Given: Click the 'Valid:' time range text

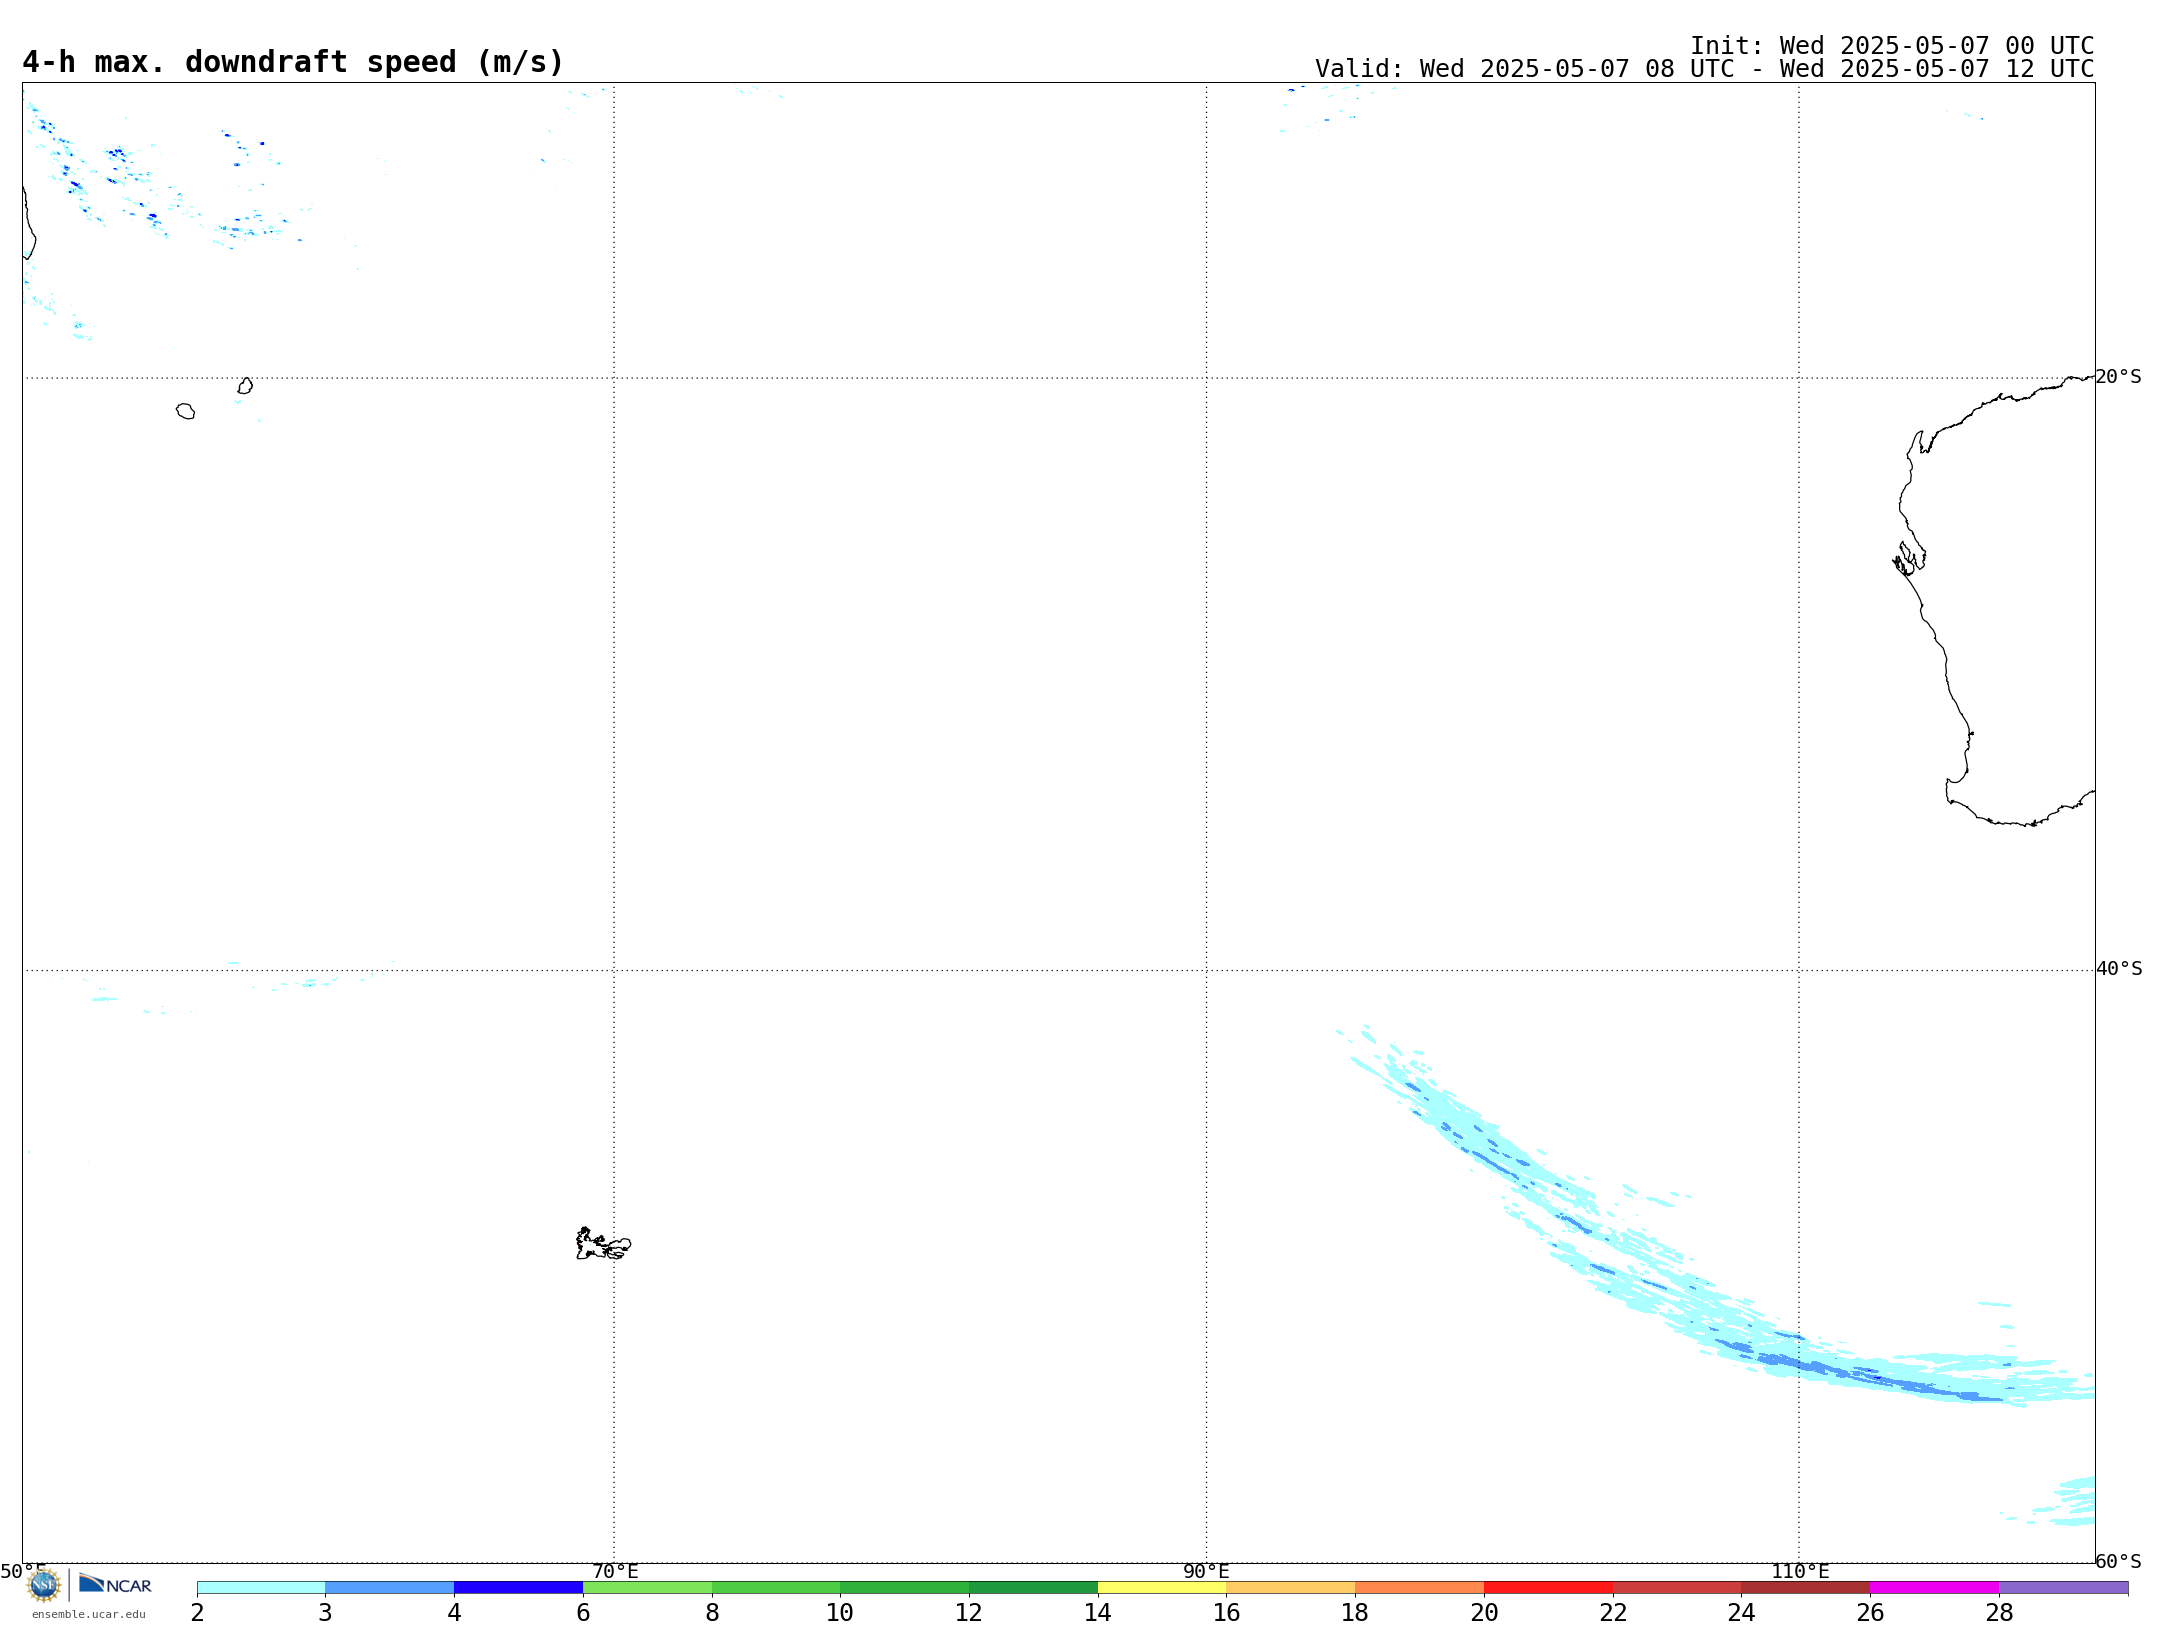Looking at the screenshot, I should tap(1704, 69).
